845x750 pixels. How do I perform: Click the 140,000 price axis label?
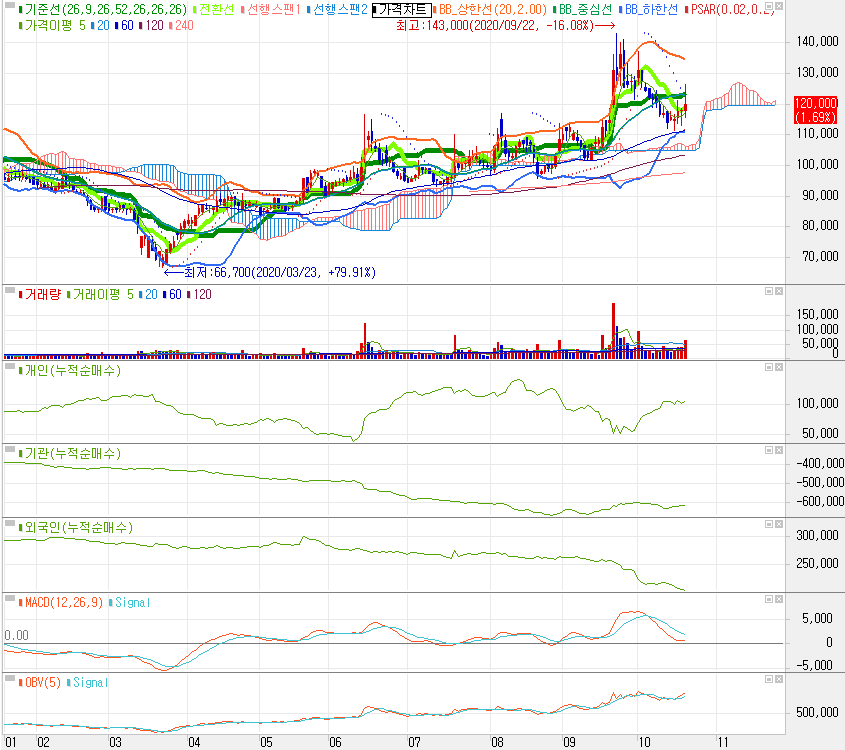818,41
